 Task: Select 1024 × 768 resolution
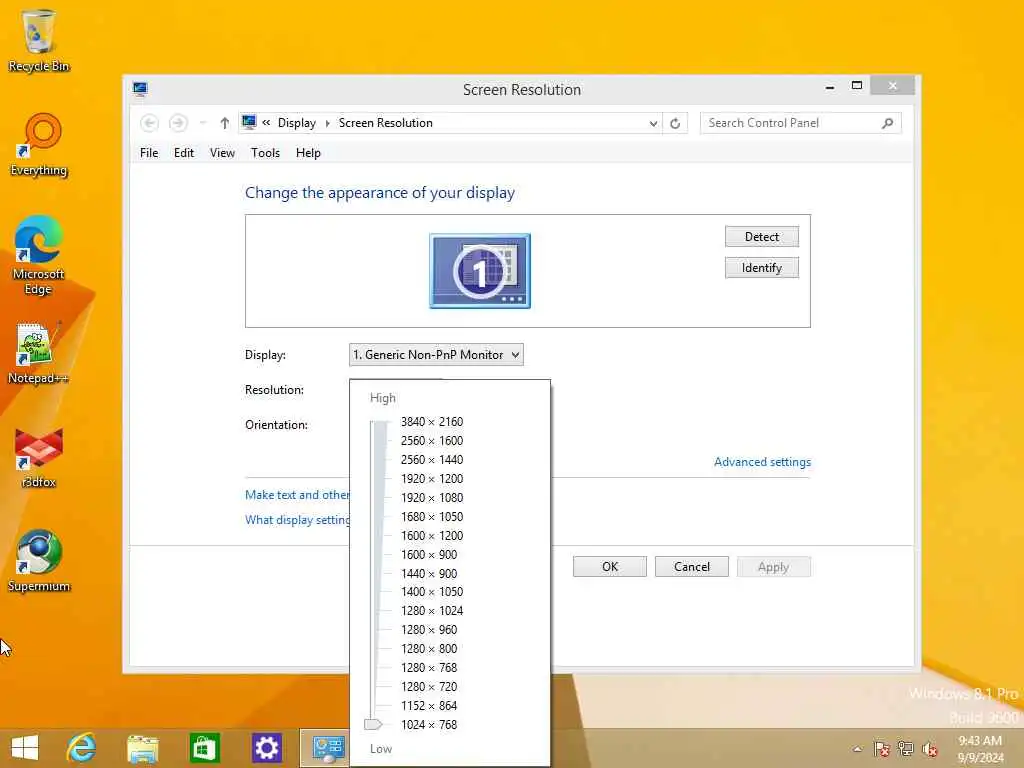(429, 724)
